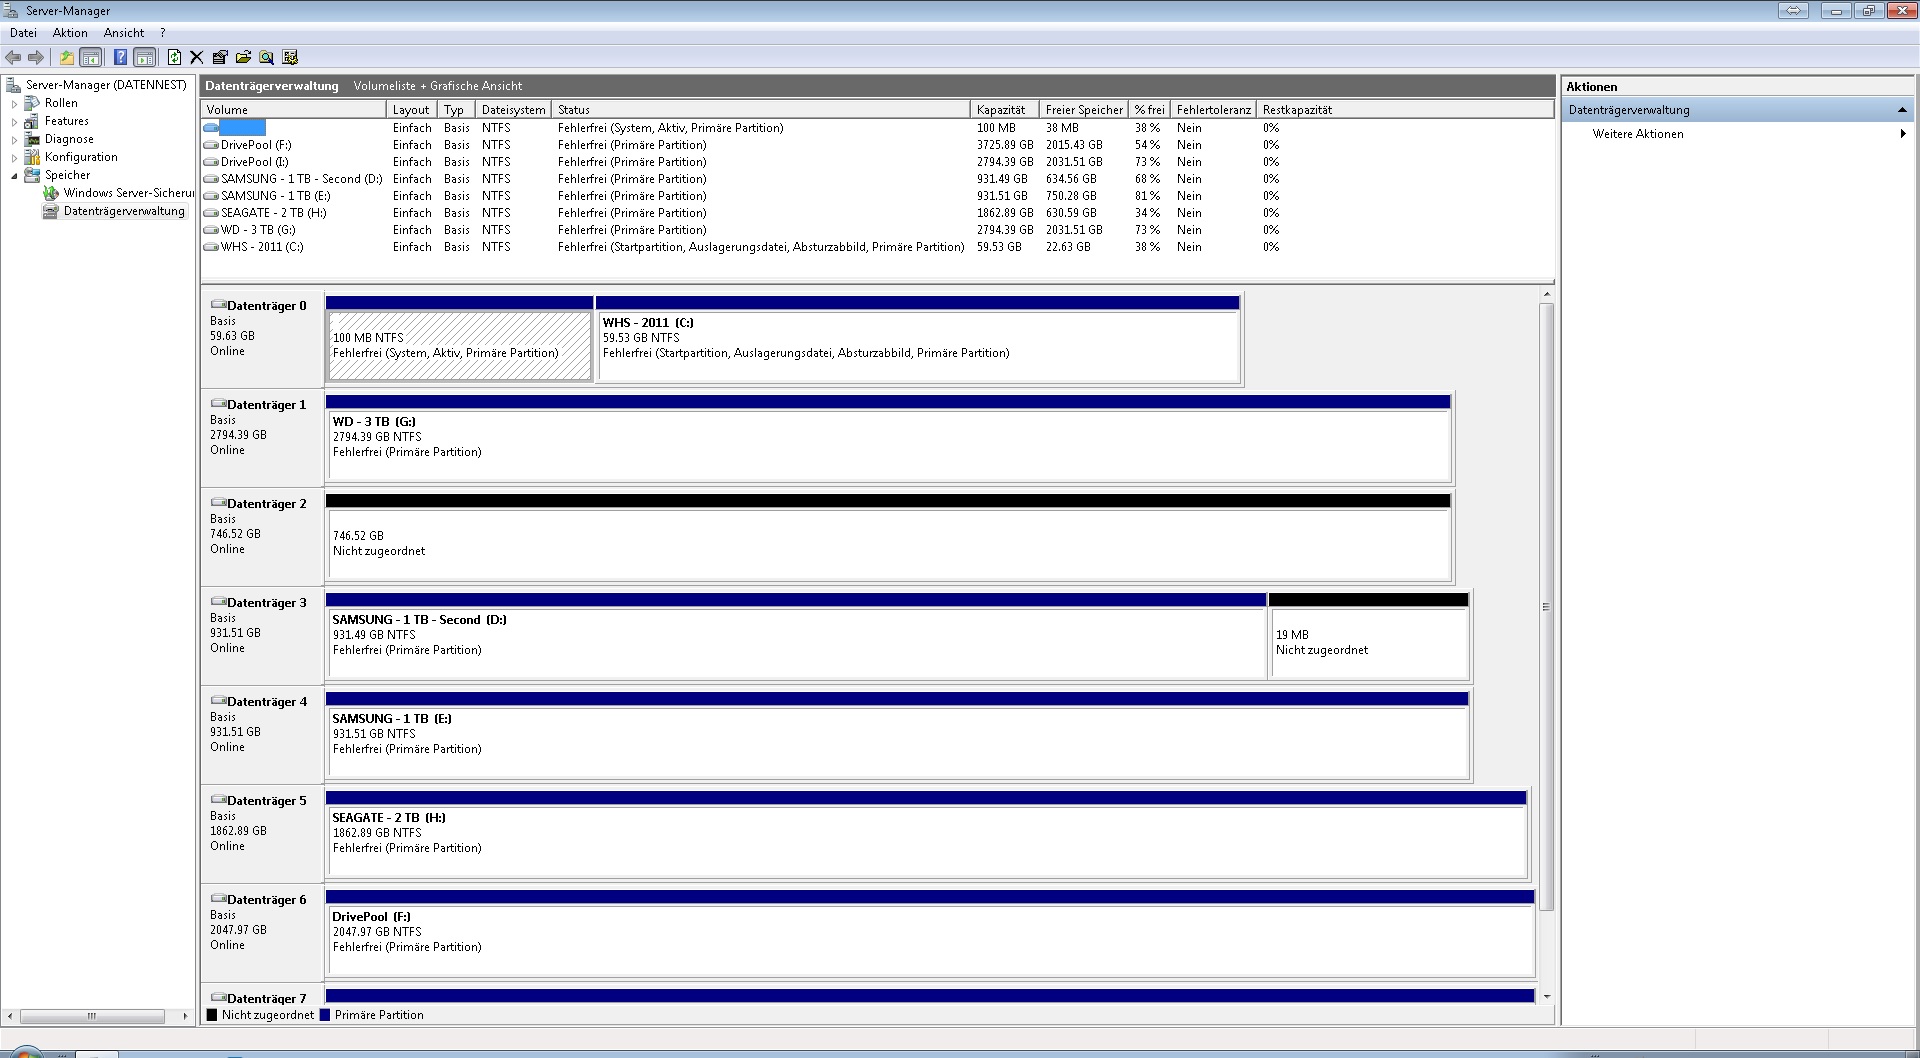Toggle the action pane toolbar icon

(144, 57)
